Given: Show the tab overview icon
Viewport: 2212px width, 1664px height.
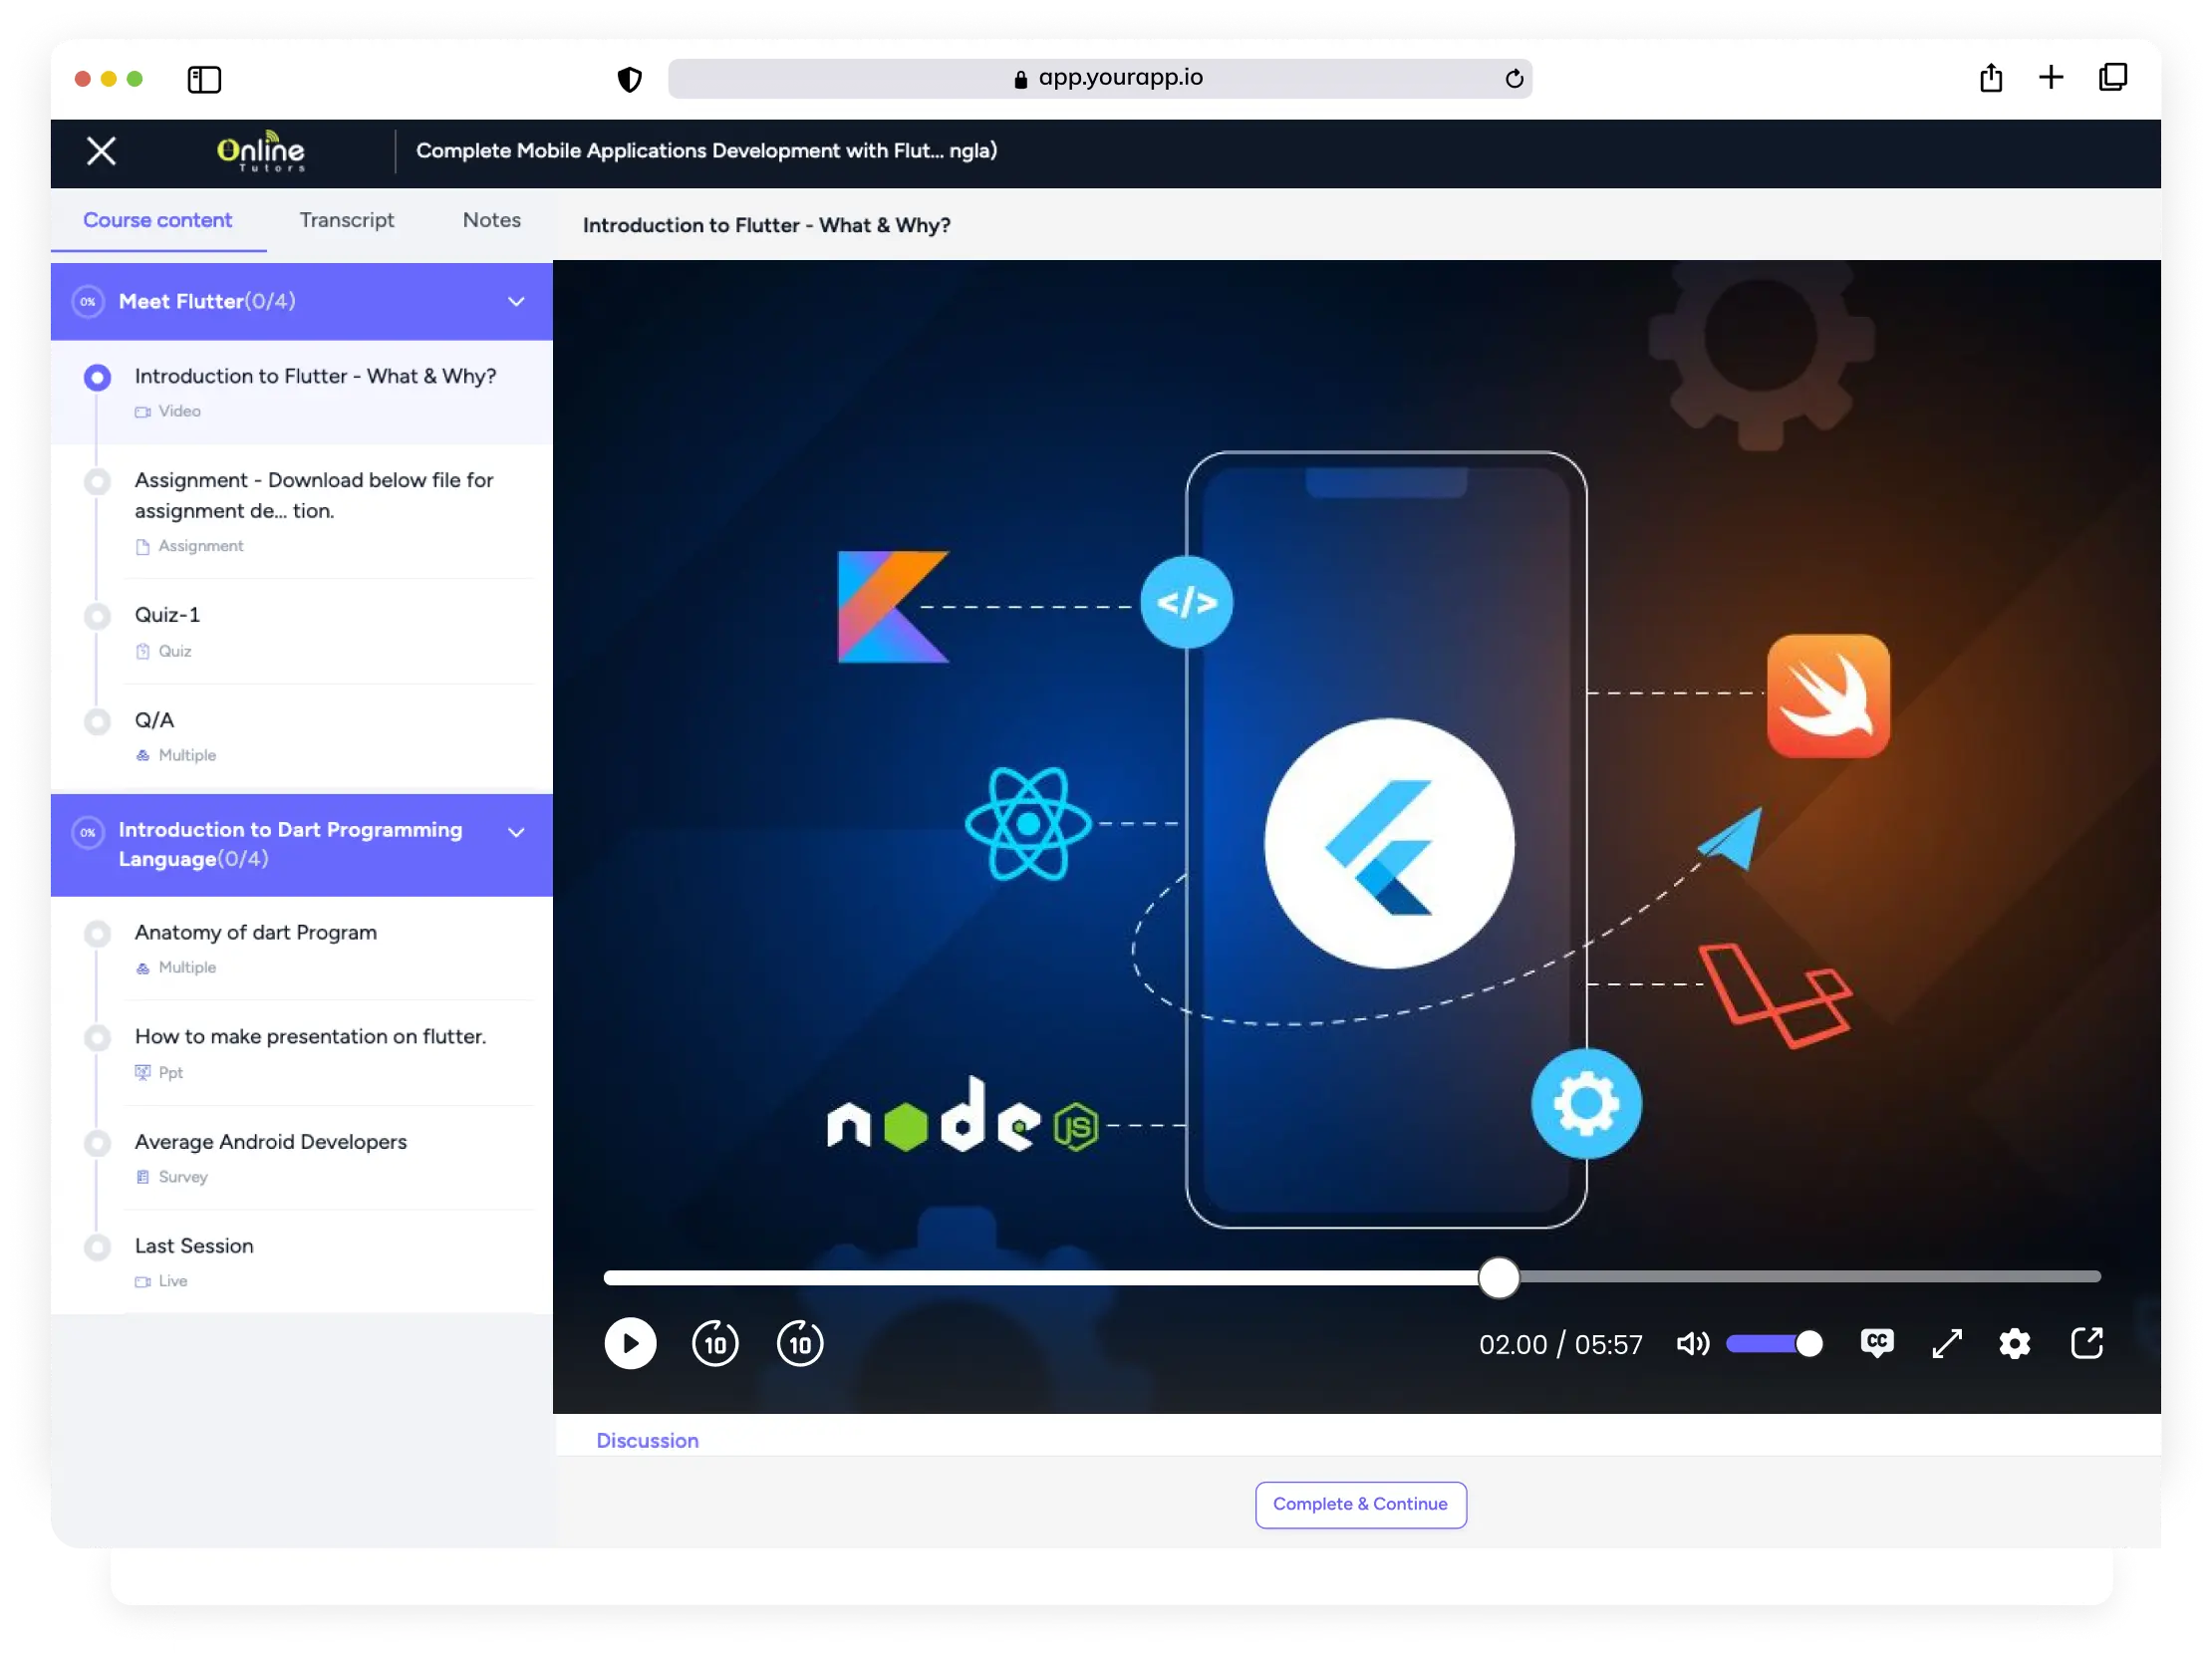Looking at the screenshot, I should tap(2113, 78).
